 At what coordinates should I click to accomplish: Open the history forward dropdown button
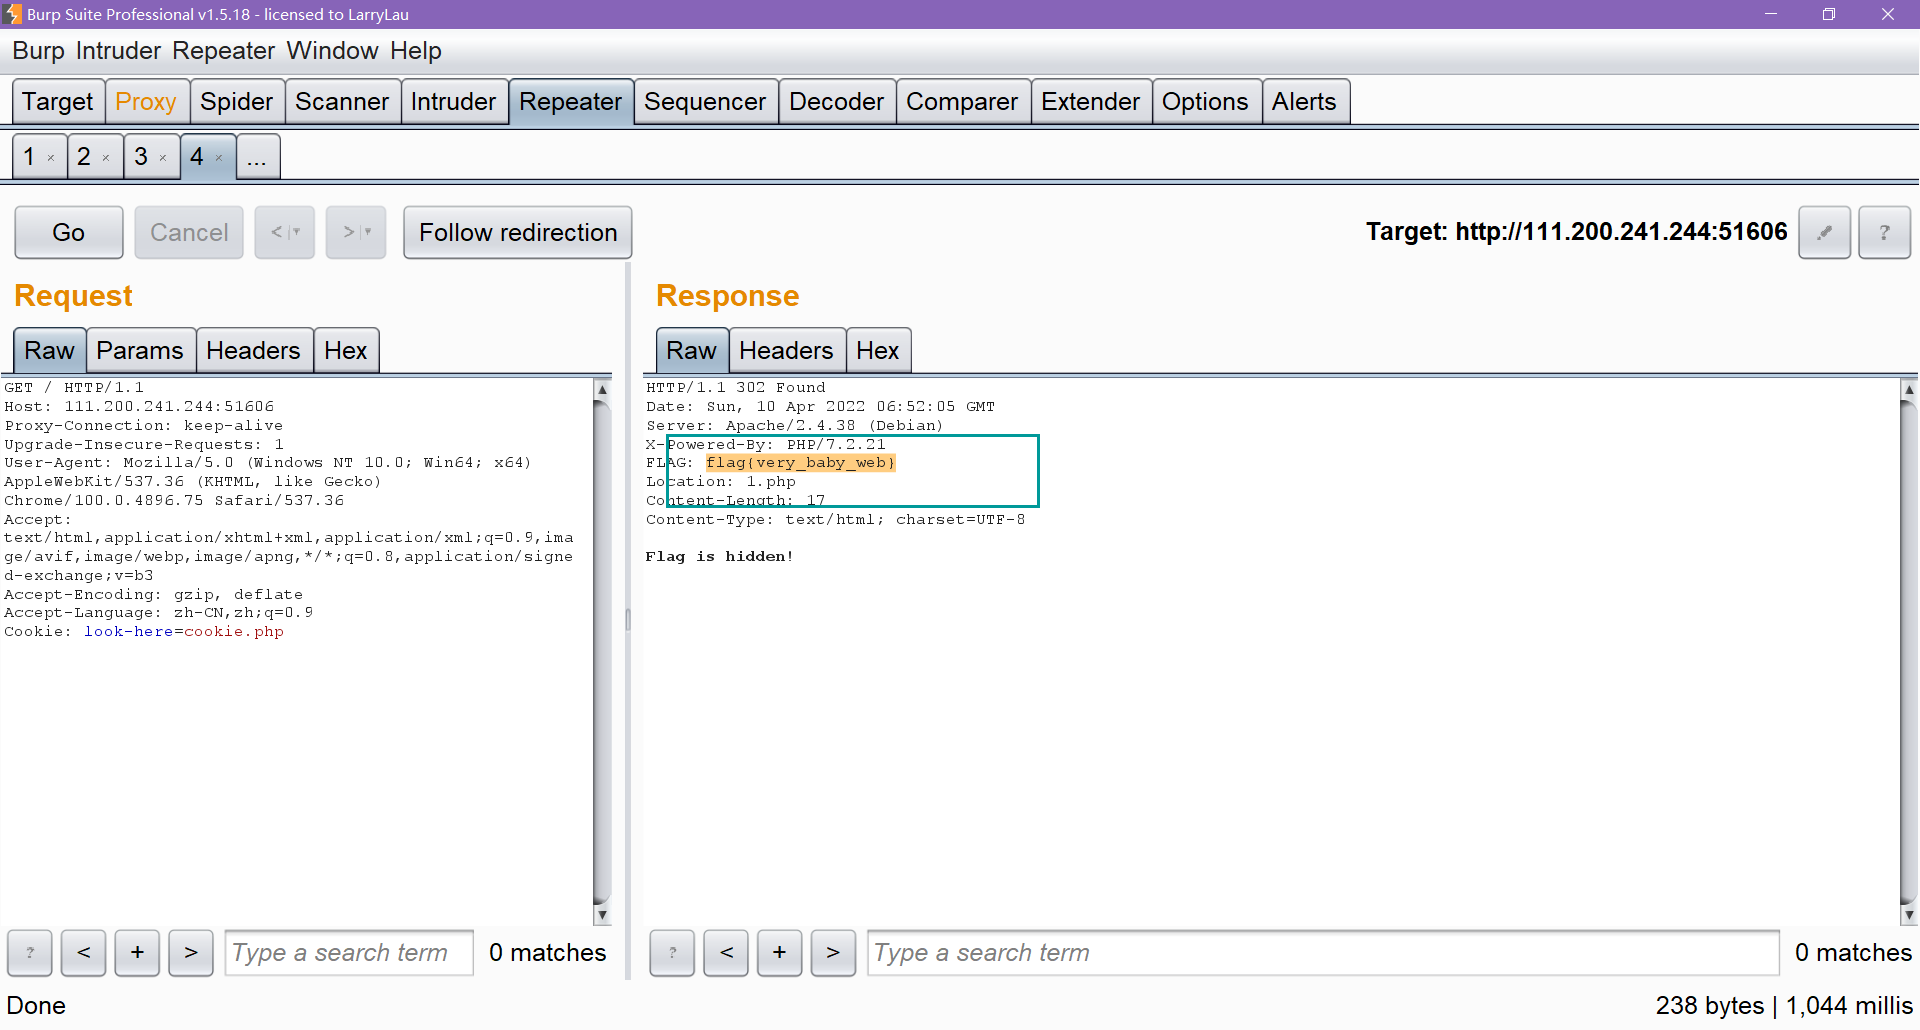pos(356,232)
